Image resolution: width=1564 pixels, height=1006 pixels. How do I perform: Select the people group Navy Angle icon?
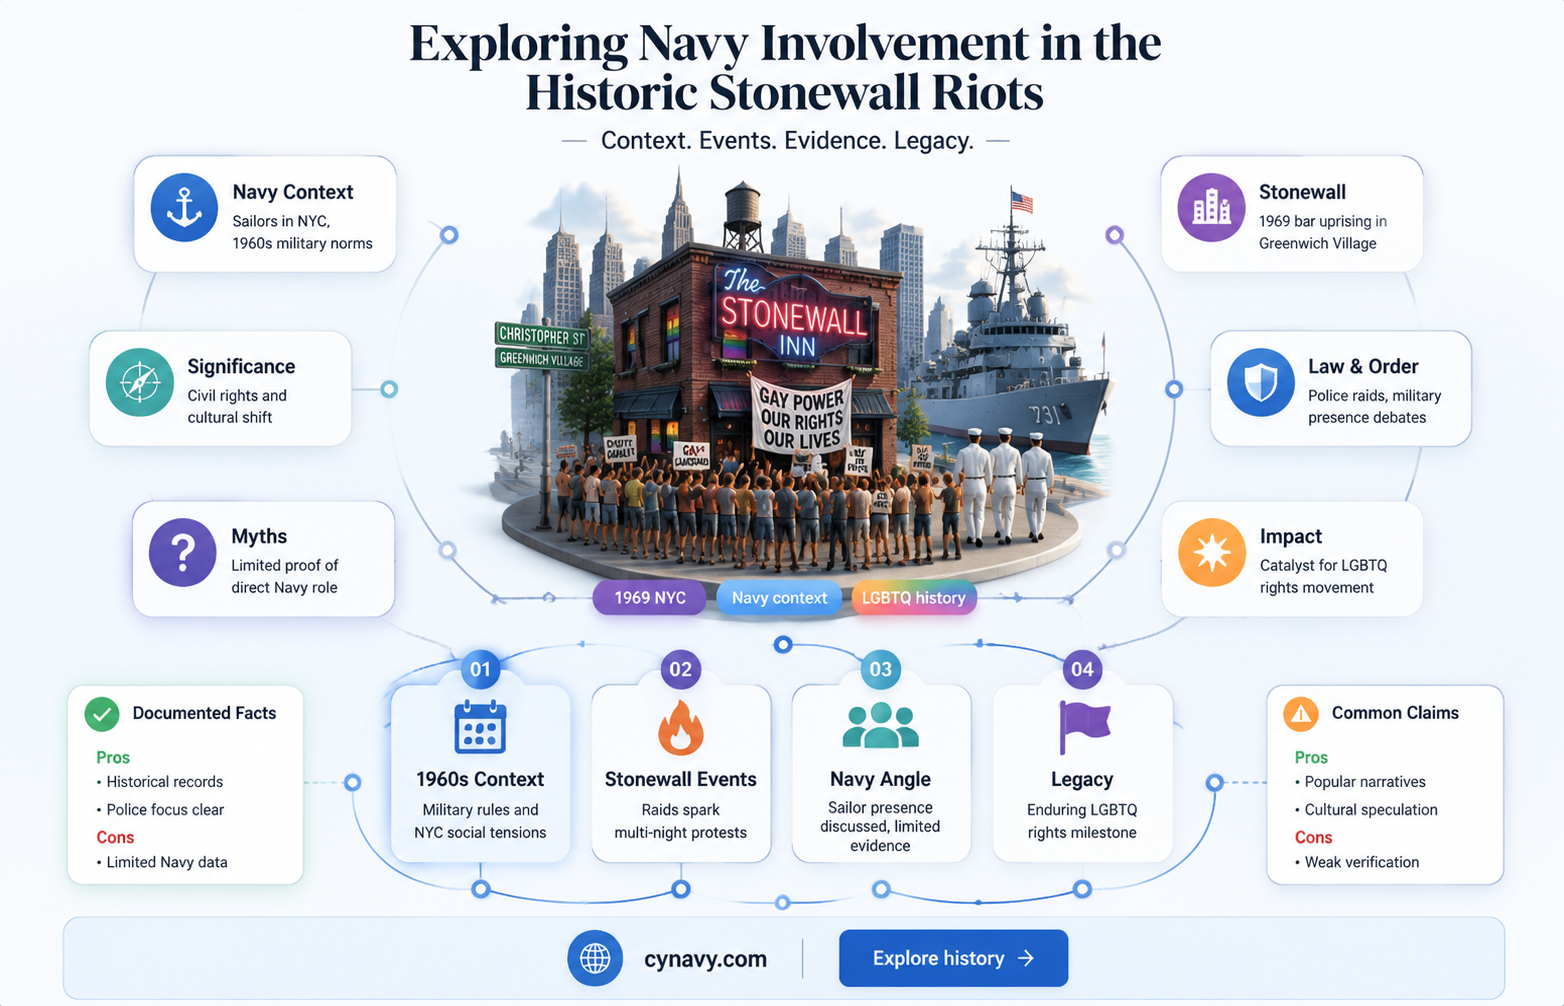(880, 726)
